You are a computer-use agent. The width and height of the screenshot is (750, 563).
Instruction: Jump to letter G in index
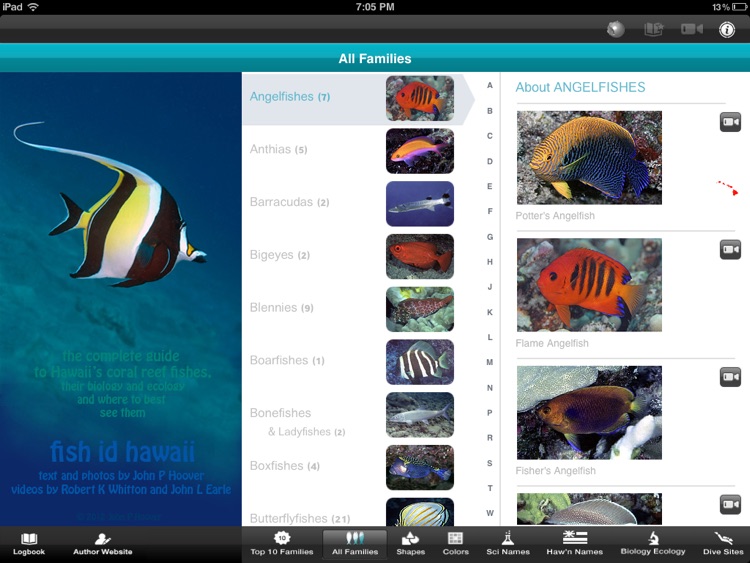coord(490,237)
